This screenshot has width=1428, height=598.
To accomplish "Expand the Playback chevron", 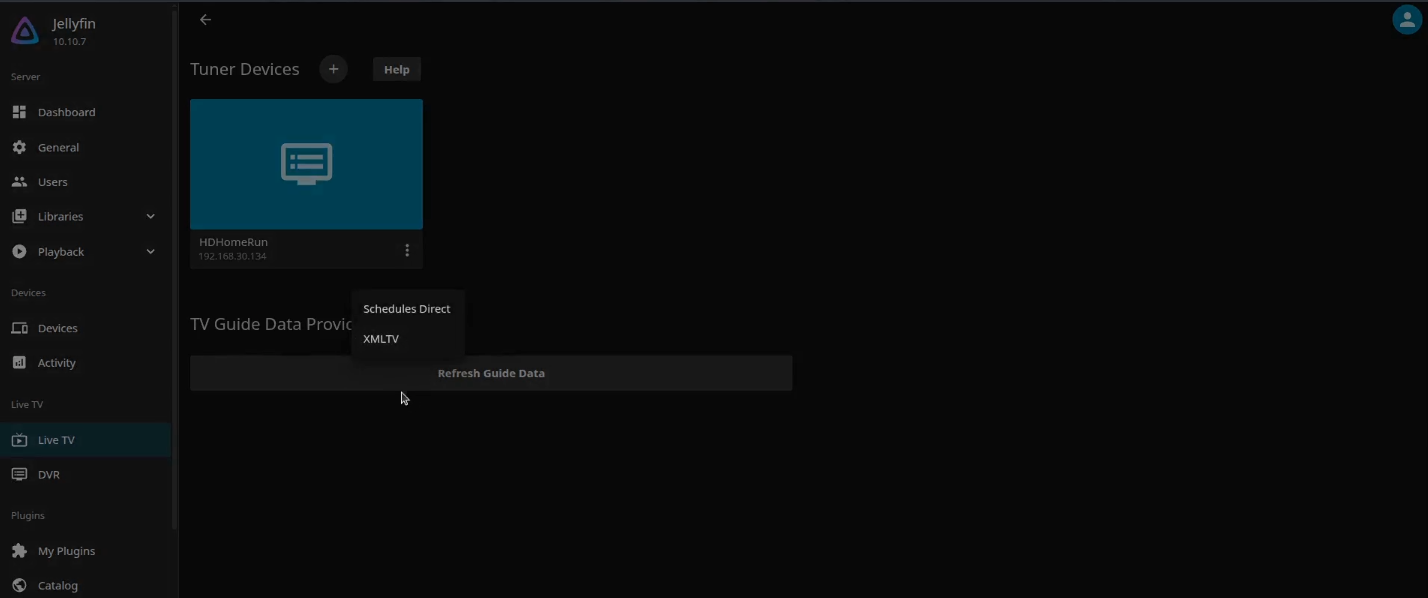I will 151,251.
